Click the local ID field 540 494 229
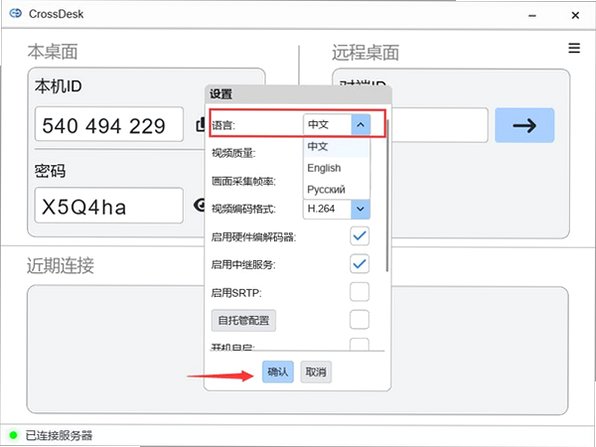The width and height of the screenshot is (596, 447). tap(109, 125)
